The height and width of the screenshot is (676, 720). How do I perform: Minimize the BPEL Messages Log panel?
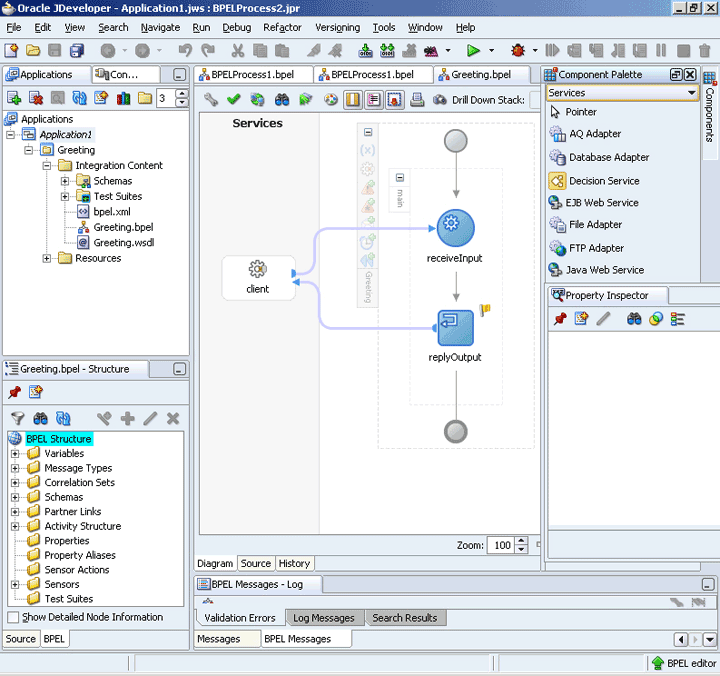[708, 585]
